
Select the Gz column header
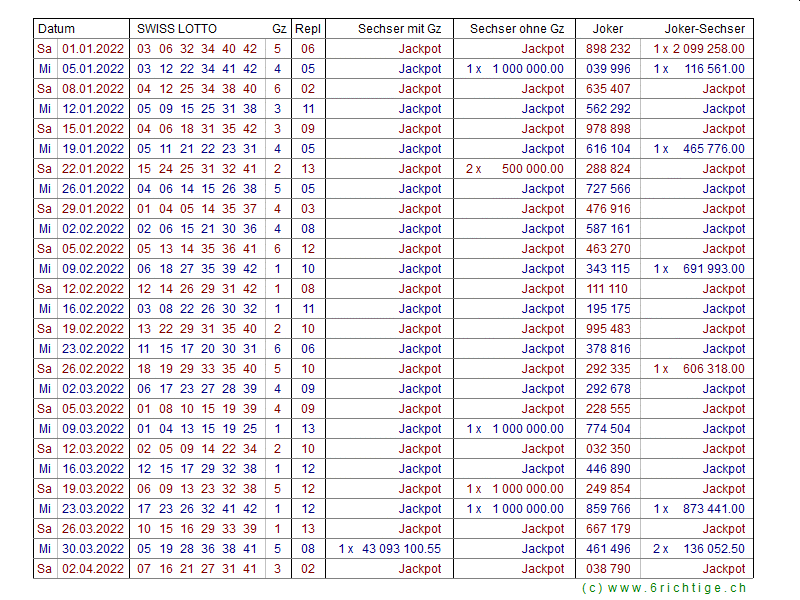(x=279, y=29)
